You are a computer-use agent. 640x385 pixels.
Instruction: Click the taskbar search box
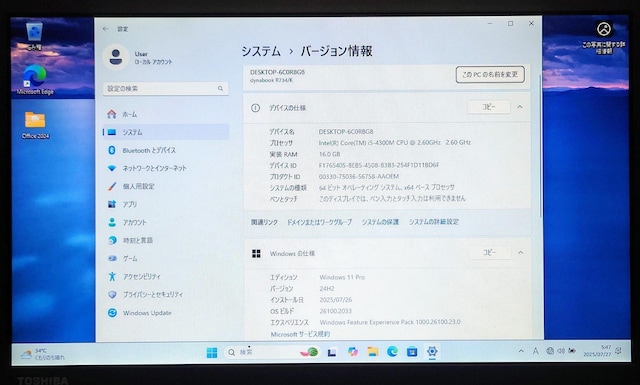pos(271,352)
